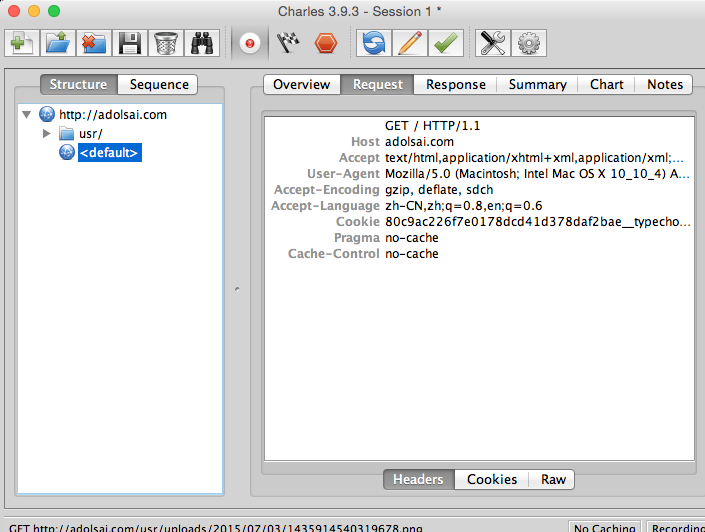Click the Recording status button
705x532 pixels.
click(x=676, y=527)
